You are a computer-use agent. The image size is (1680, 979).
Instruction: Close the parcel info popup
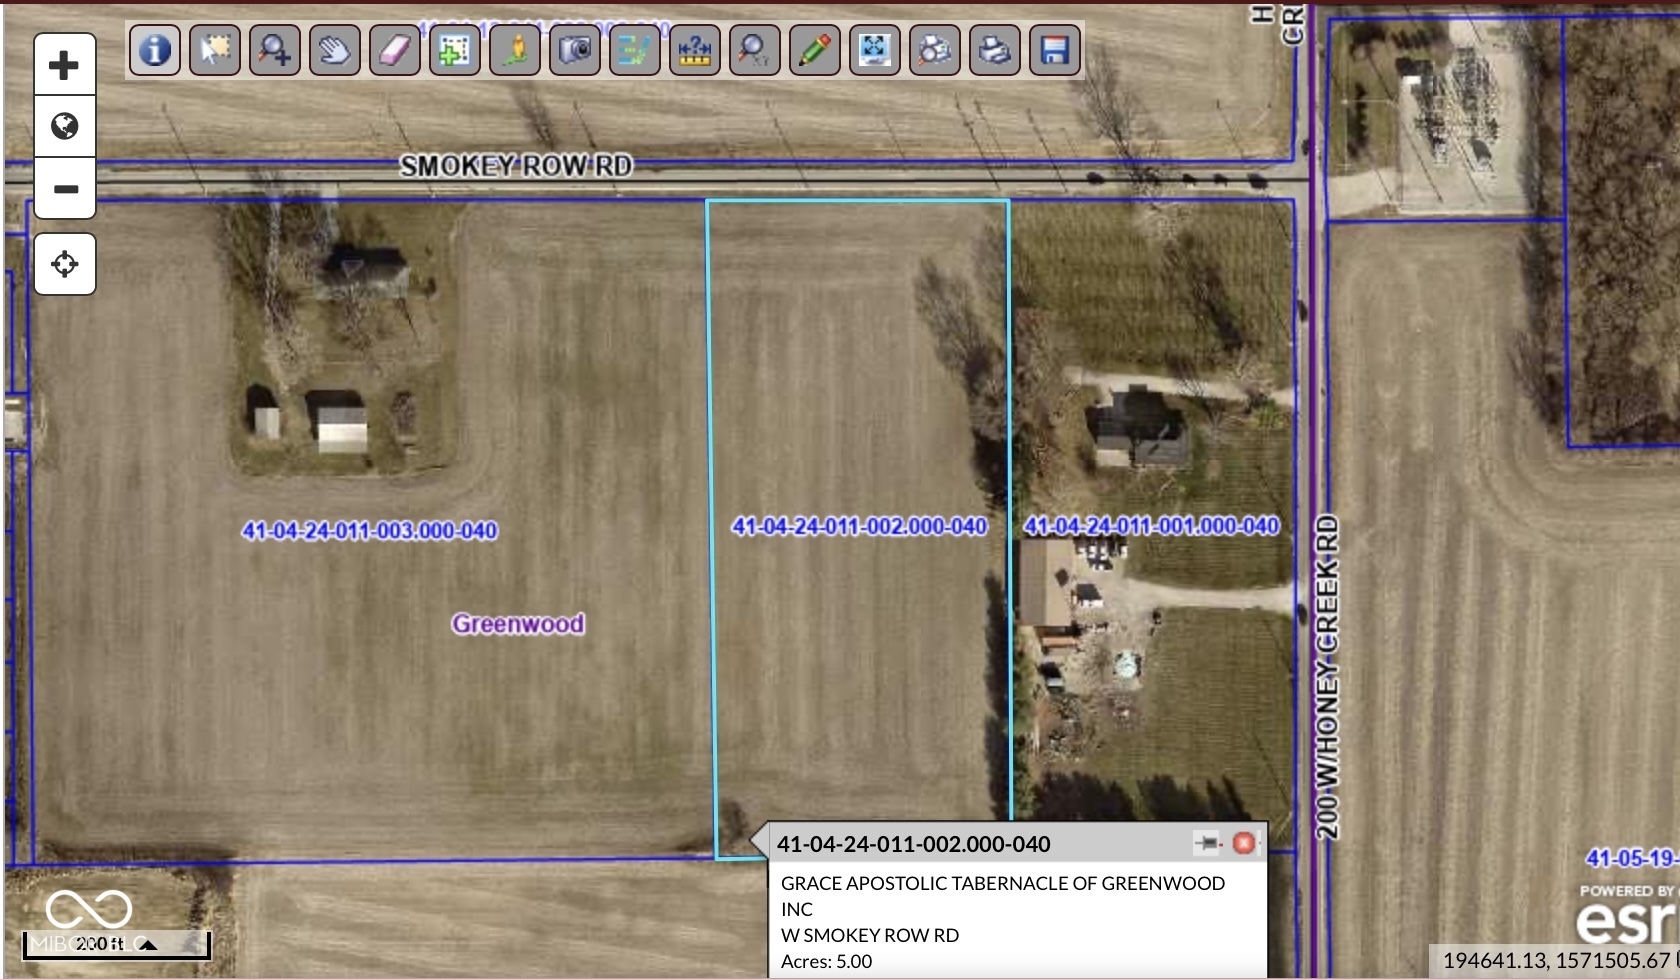(x=1243, y=844)
